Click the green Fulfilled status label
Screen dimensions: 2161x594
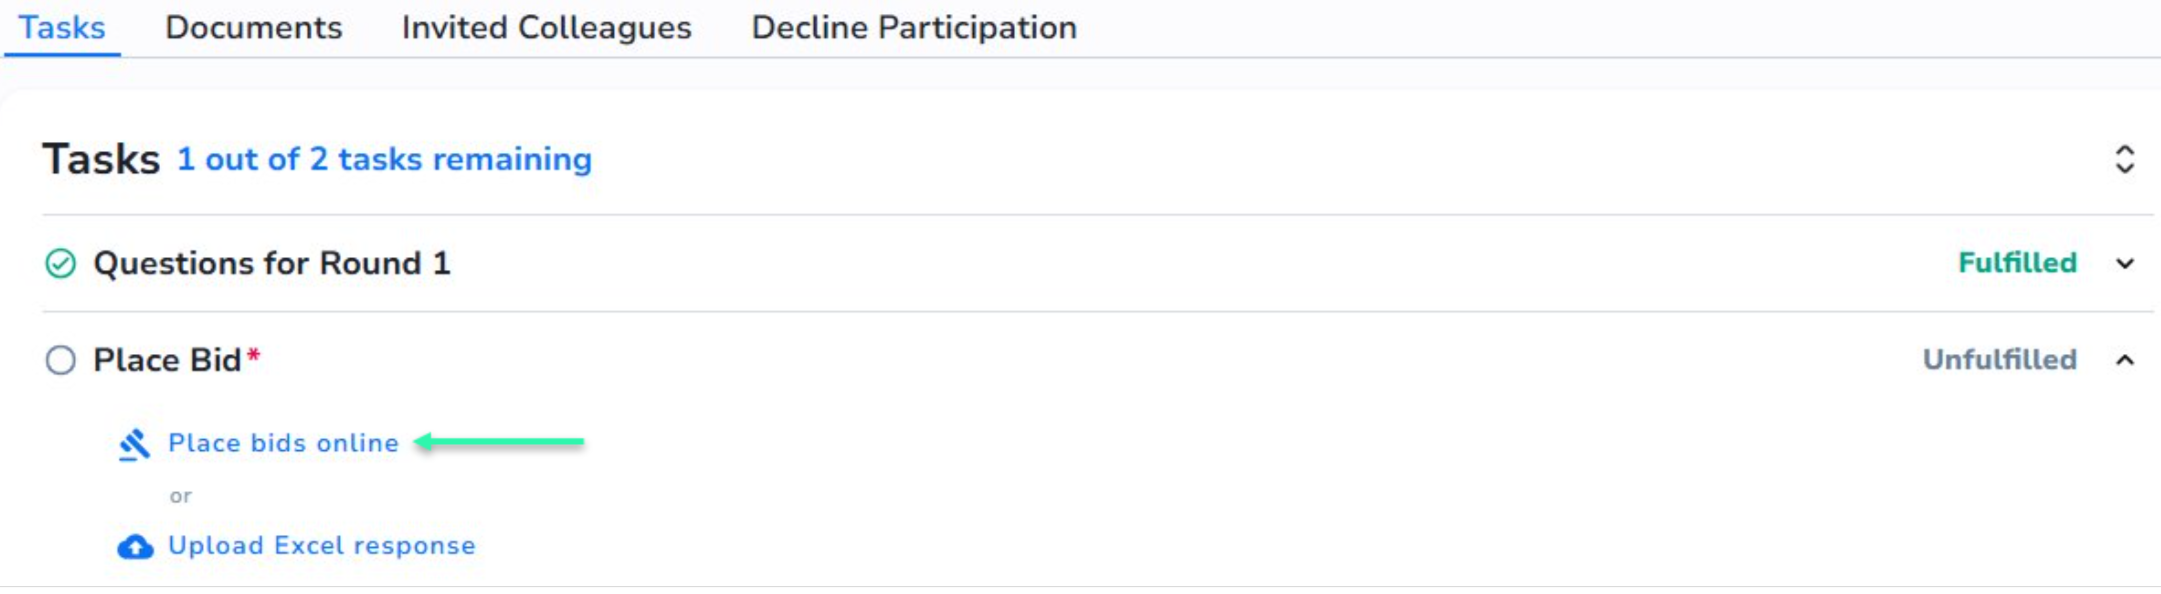(x=2016, y=263)
